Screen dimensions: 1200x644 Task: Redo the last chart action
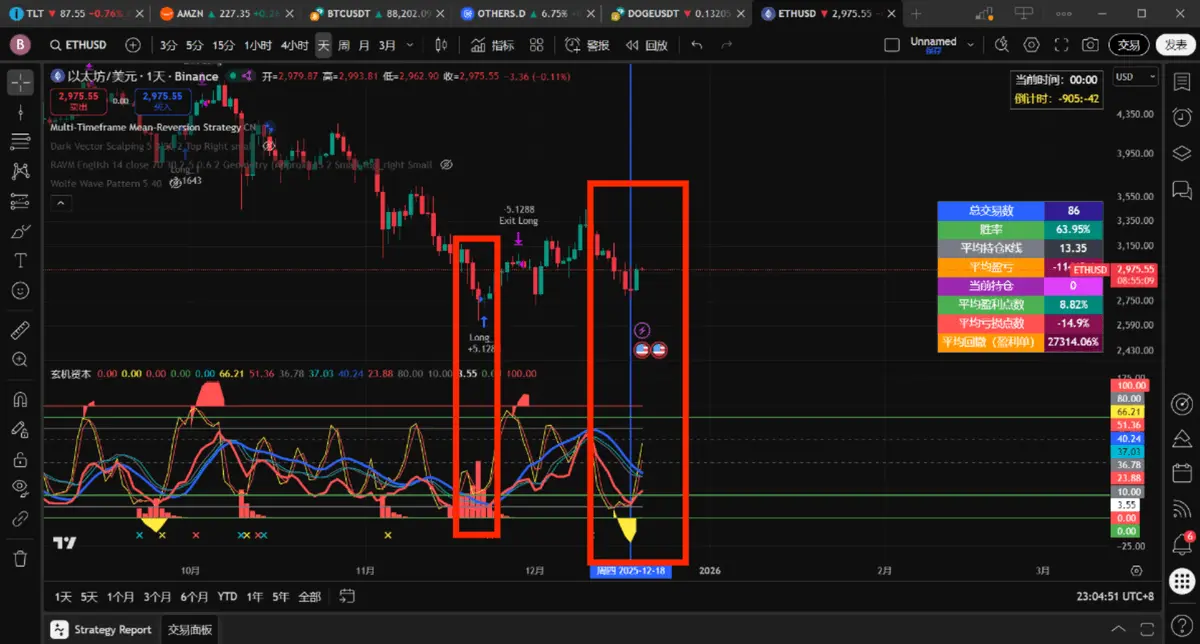pyautogui.click(x=726, y=45)
